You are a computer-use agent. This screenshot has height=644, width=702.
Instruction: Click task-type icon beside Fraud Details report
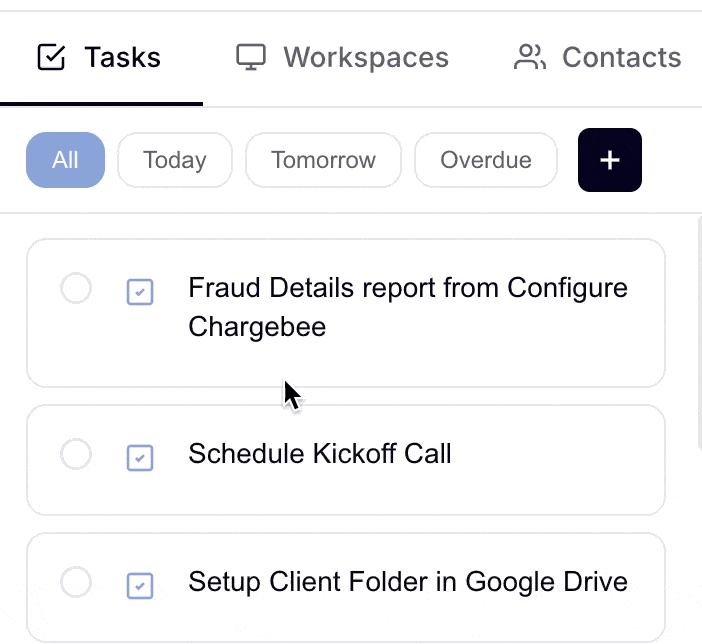click(x=140, y=292)
